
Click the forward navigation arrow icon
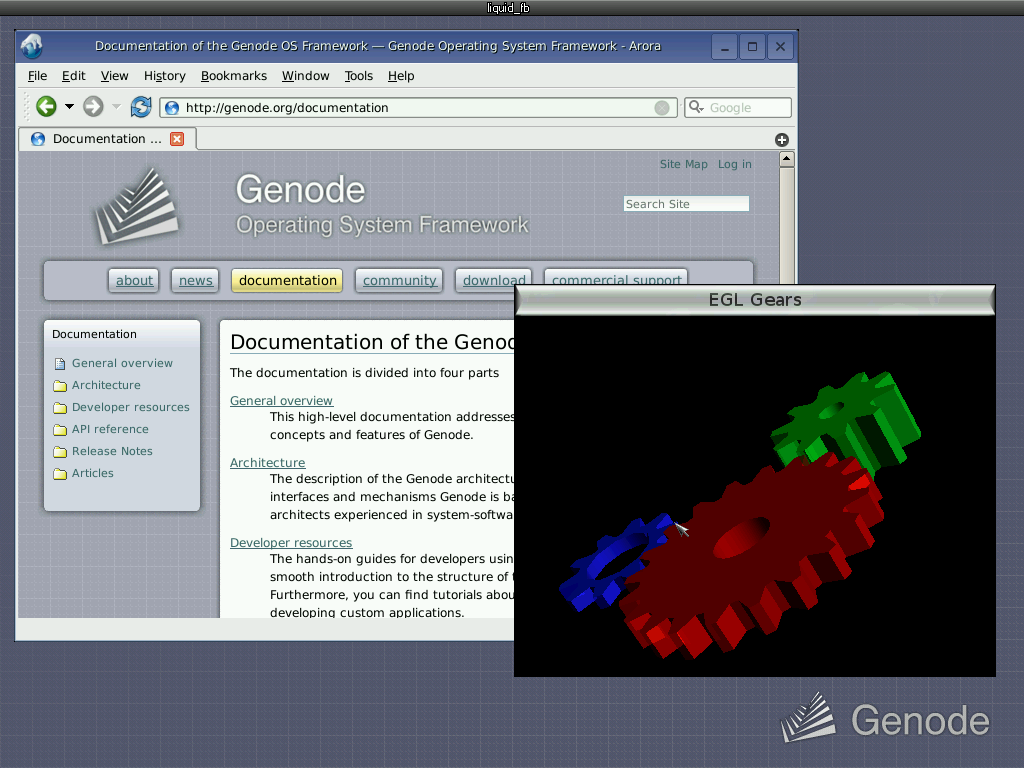pos(90,106)
